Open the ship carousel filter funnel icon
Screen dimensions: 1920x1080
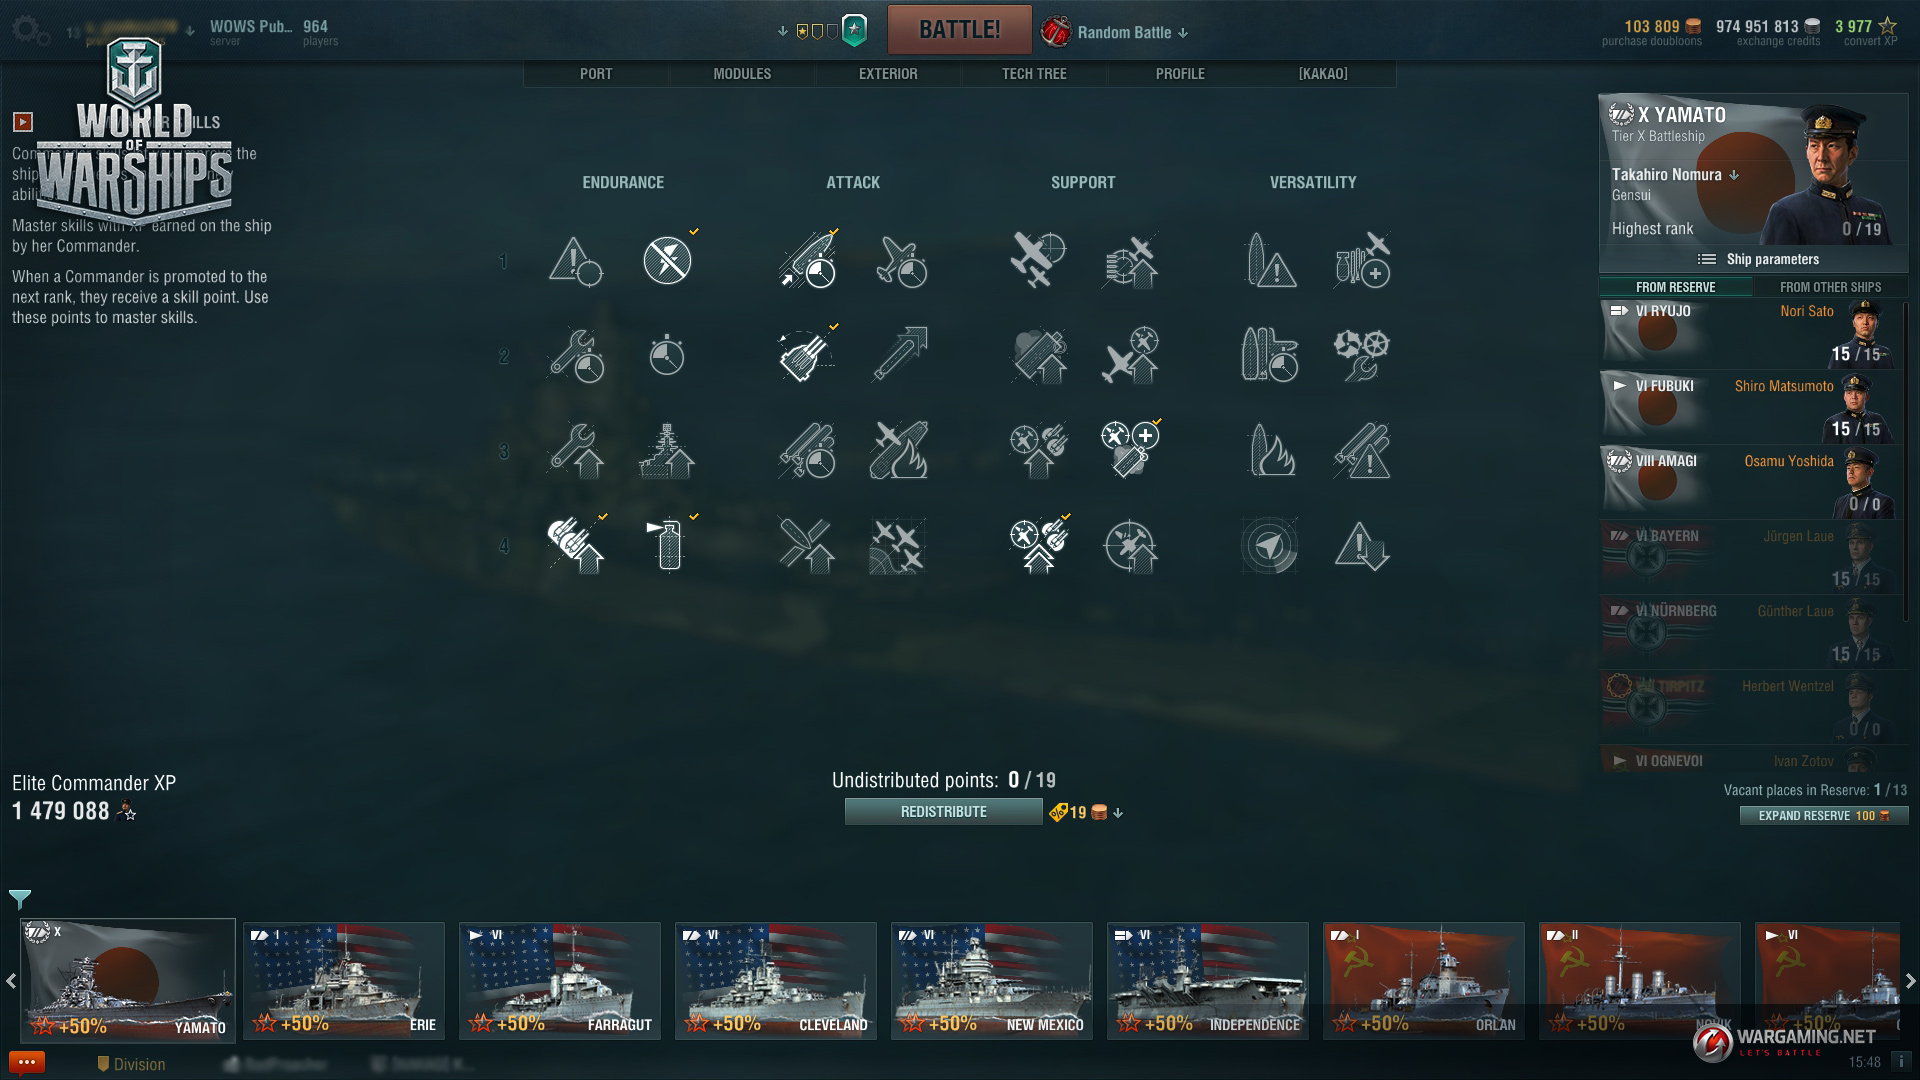(20, 899)
